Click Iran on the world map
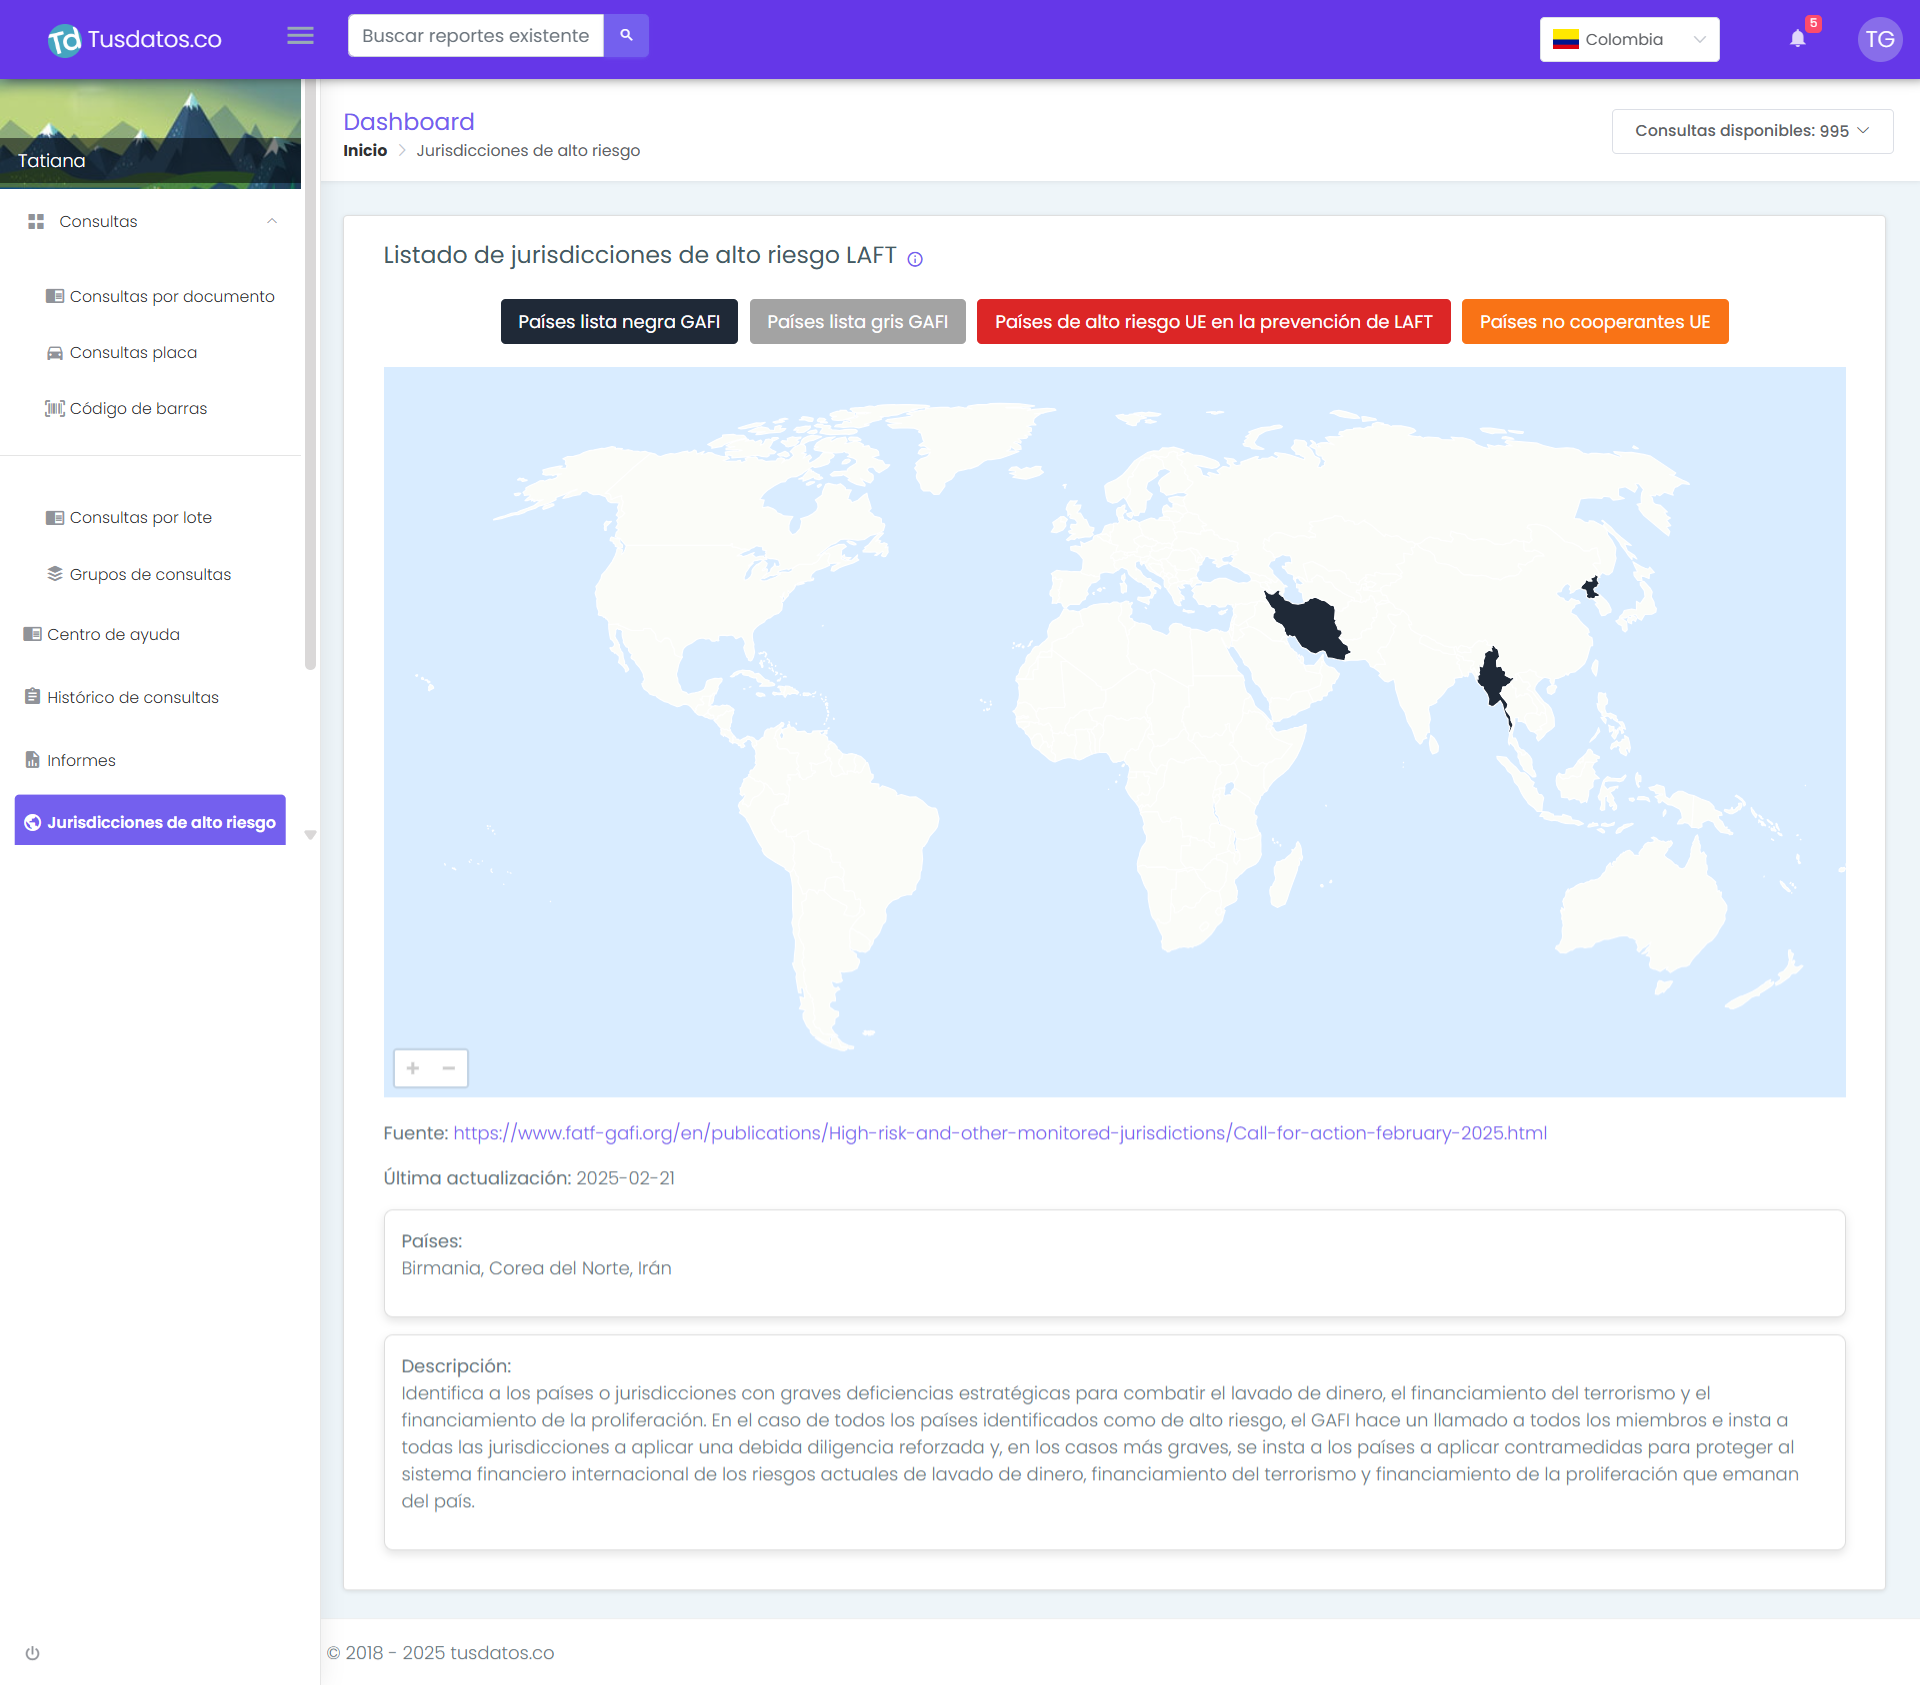 coord(1311,627)
